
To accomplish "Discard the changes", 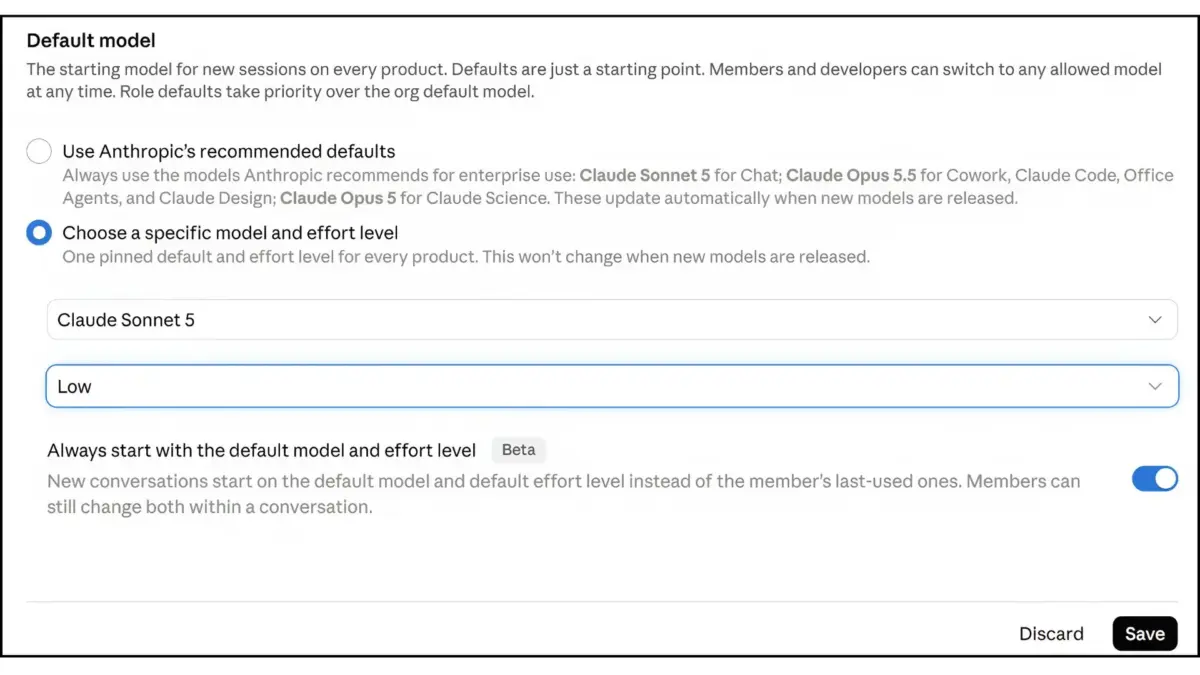I will coord(1051,634).
